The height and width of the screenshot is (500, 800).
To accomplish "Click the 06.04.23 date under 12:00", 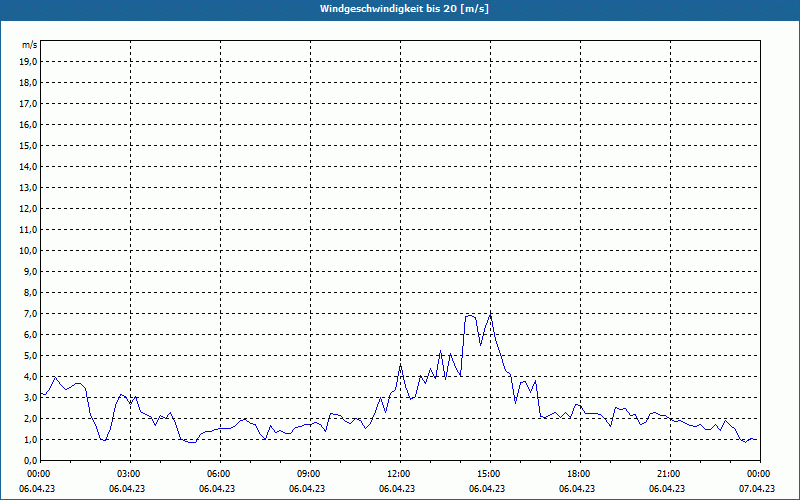I will pyautogui.click(x=397, y=488).
